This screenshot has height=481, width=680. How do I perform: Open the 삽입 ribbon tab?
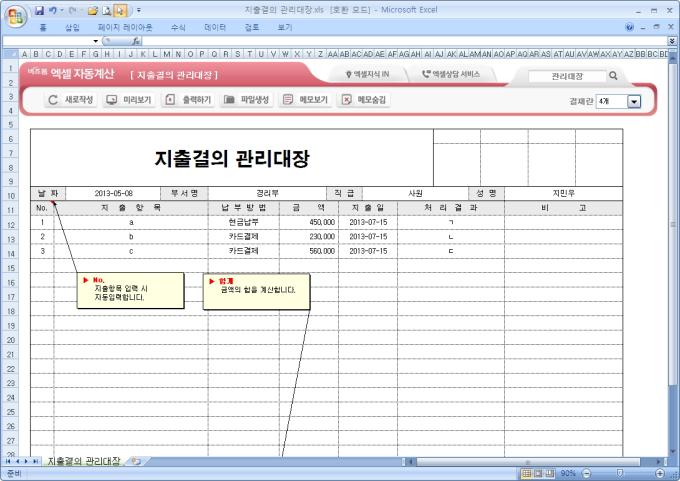click(72, 27)
